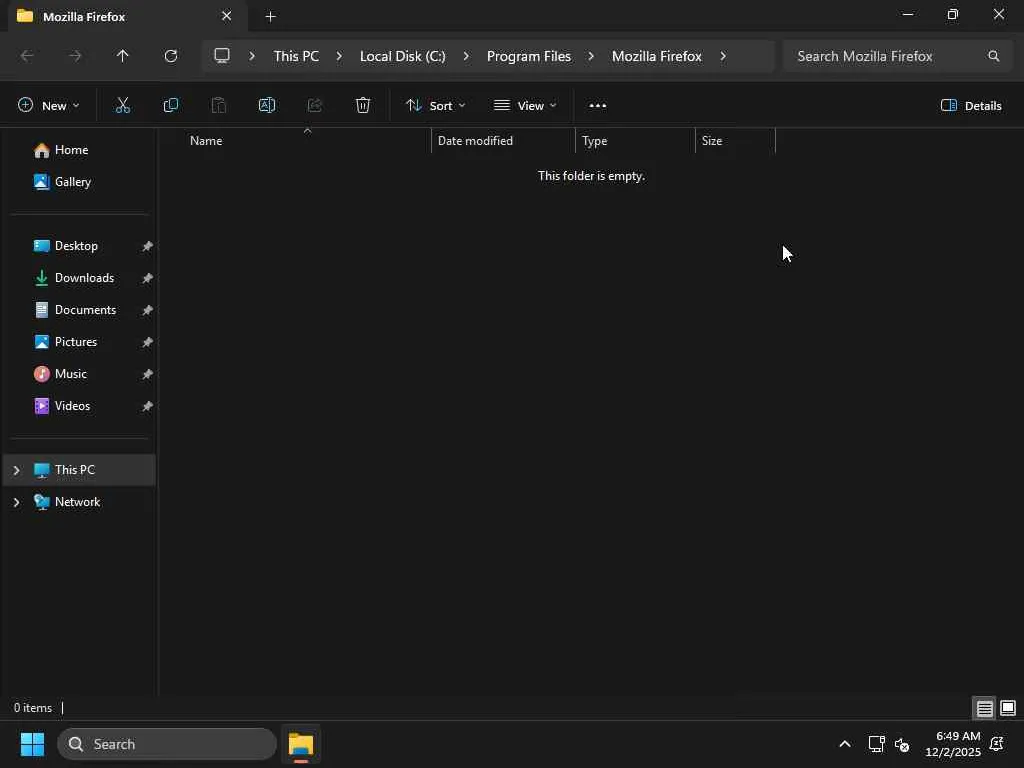Screen dimensions: 1024x768
Task: Expand chevron after Local Disk (C:) breadcrumb
Action: pos(466,56)
